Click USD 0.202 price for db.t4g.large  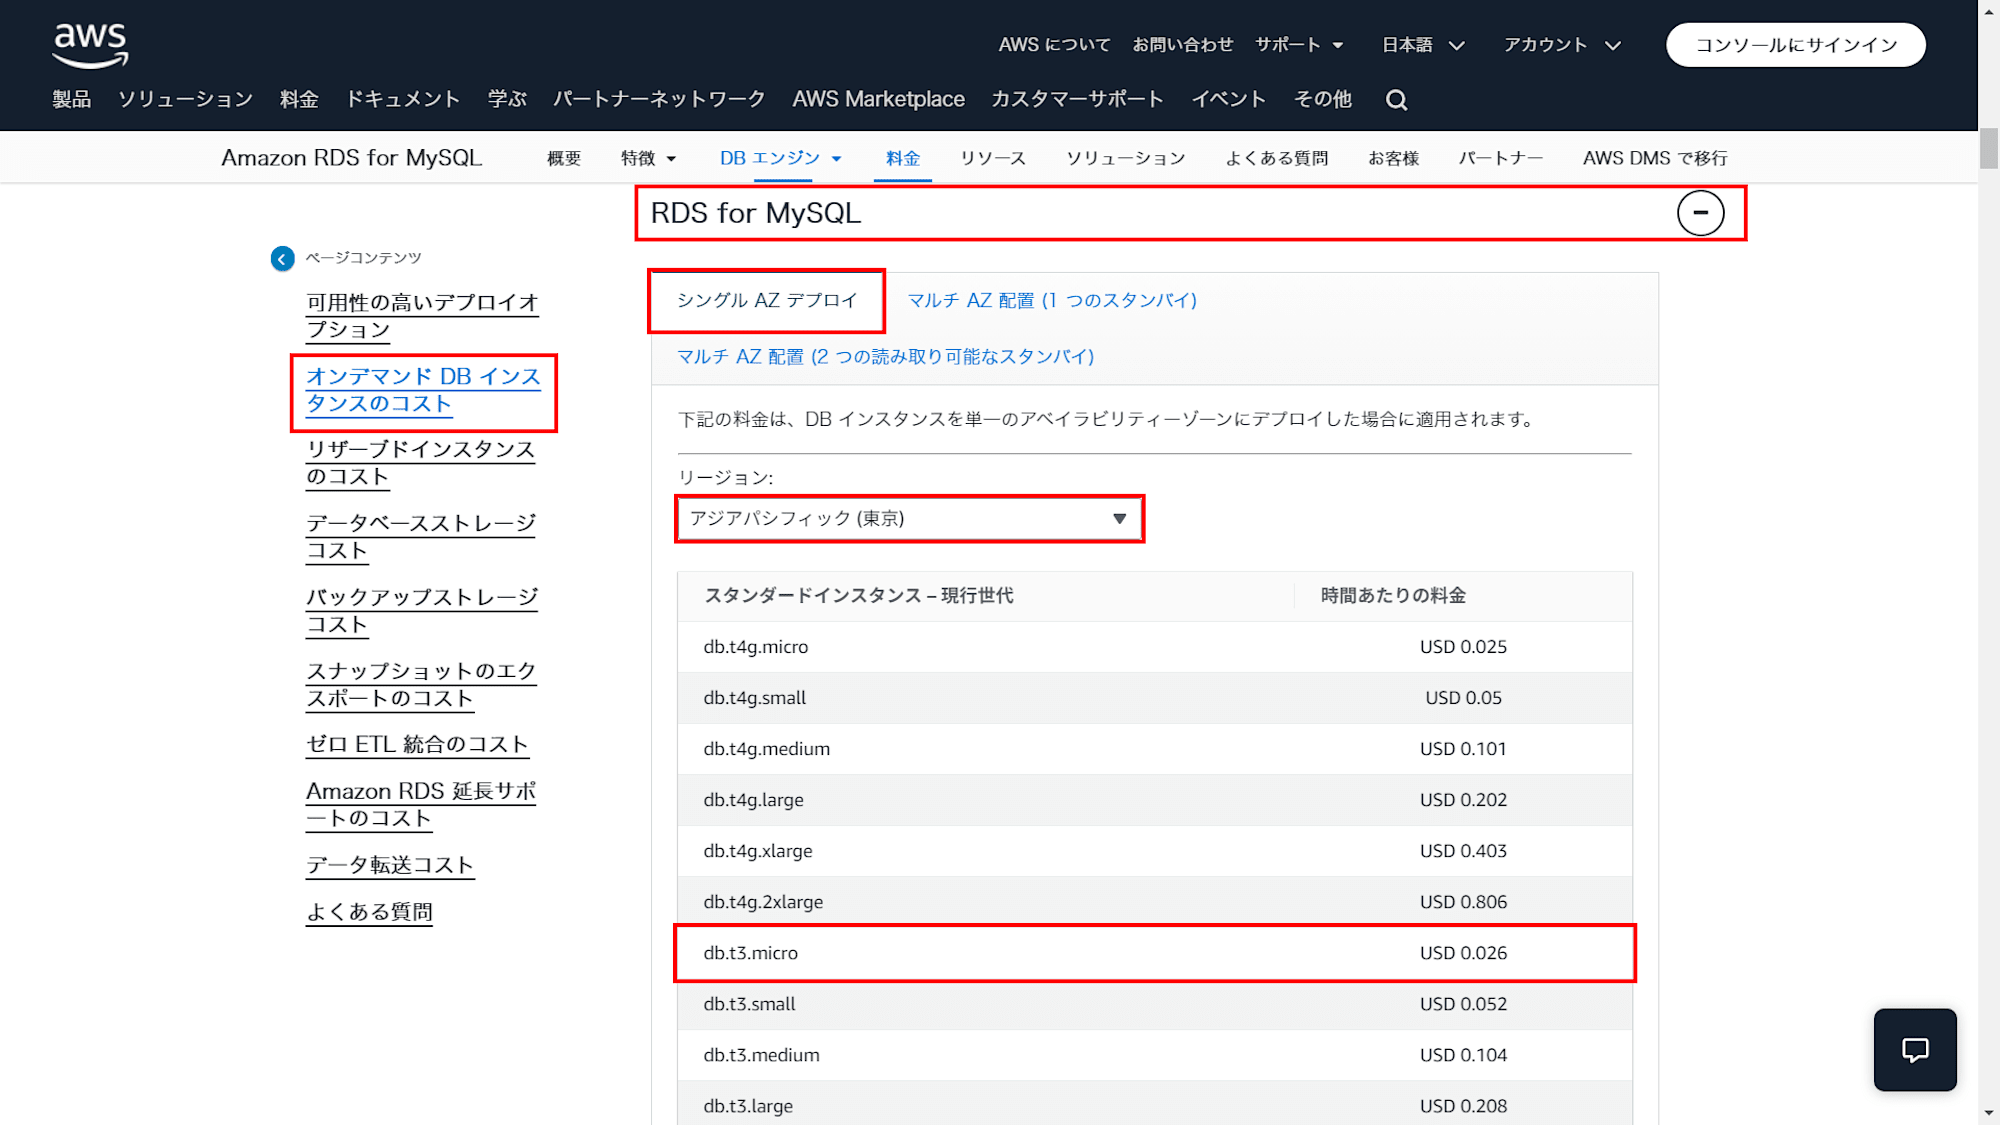1463,800
